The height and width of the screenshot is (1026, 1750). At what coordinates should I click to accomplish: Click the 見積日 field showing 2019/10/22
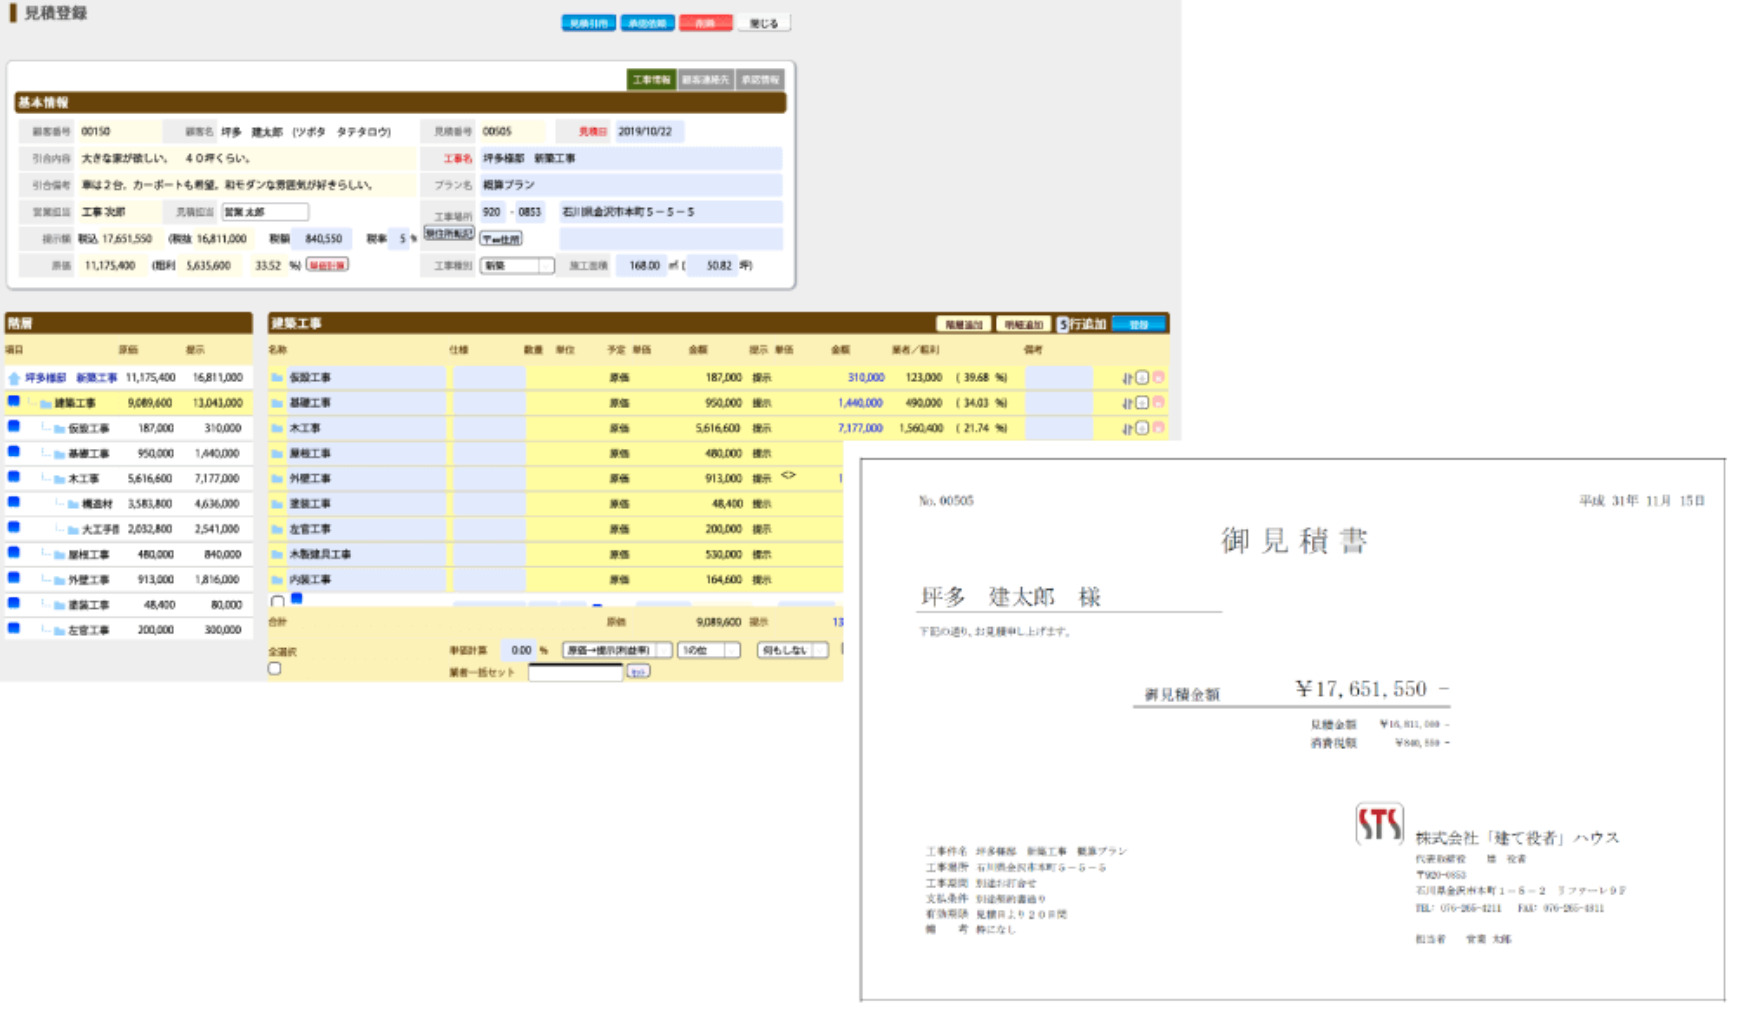pos(649,131)
